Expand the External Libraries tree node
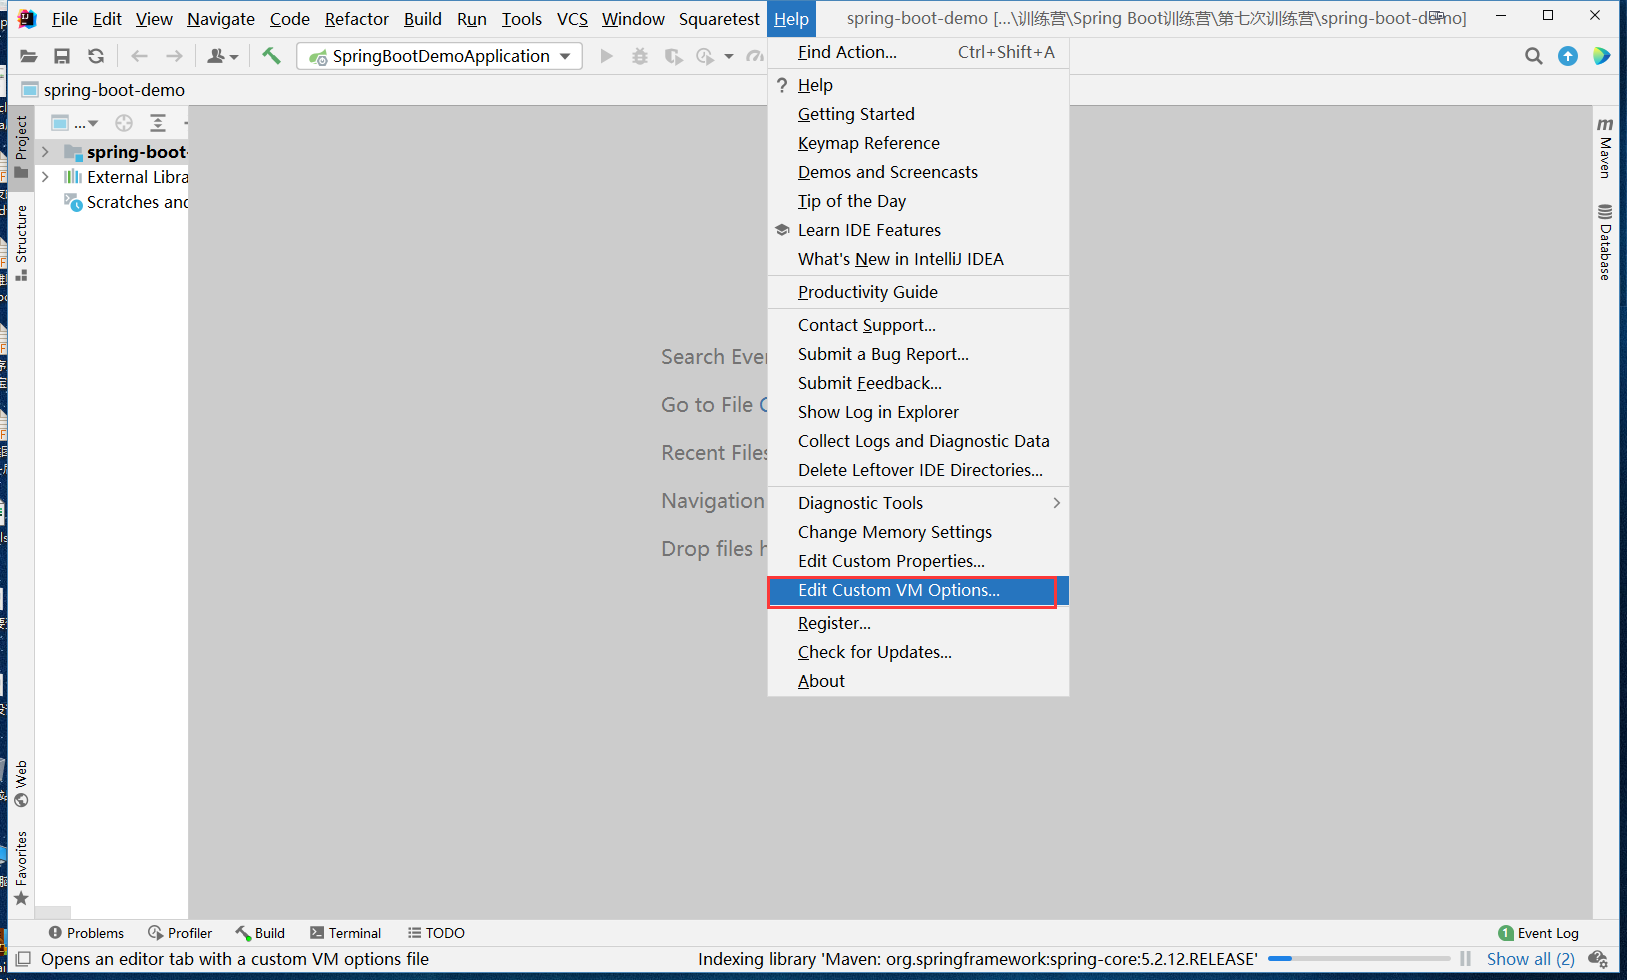The width and height of the screenshot is (1627, 980). tap(45, 177)
